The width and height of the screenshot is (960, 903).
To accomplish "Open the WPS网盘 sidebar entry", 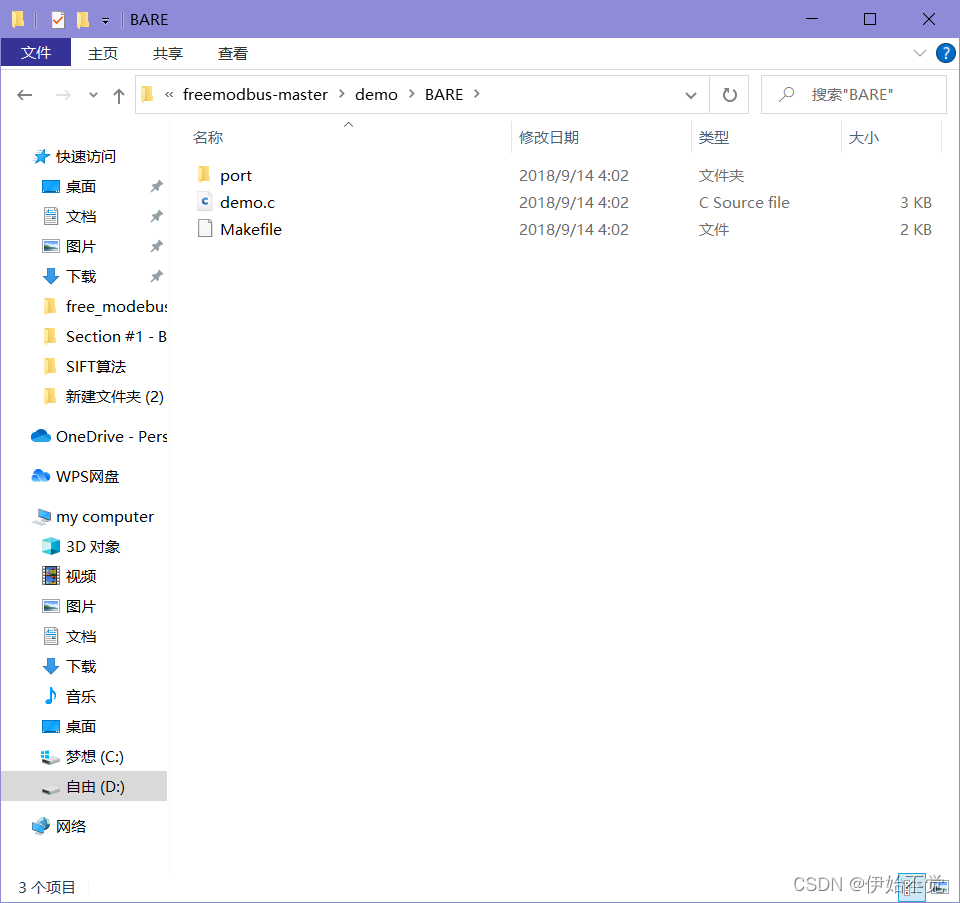I will pos(86,476).
